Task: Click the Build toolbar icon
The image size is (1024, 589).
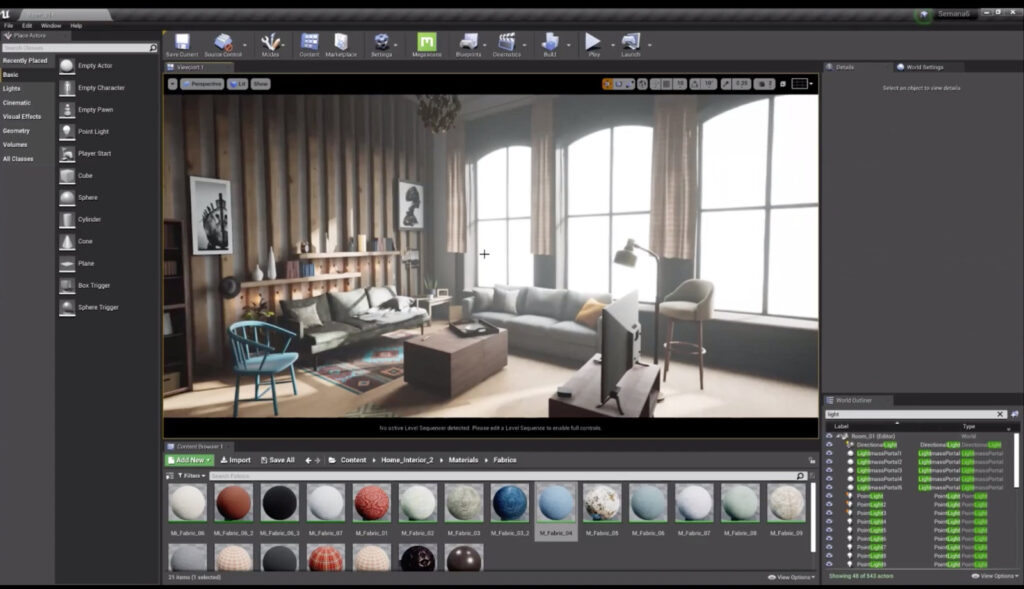Action: click(x=550, y=42)
